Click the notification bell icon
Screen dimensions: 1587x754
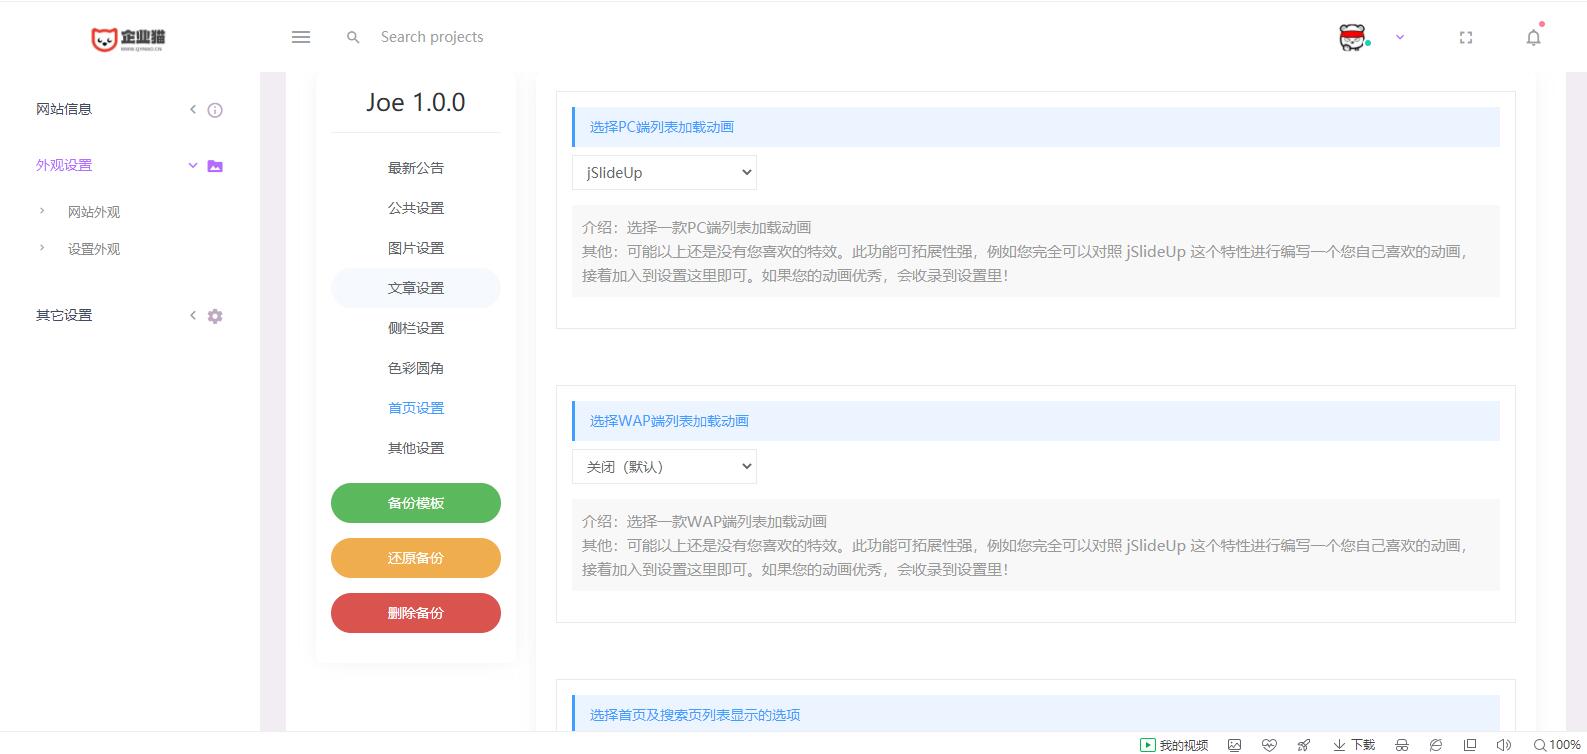click(1533, 38)
